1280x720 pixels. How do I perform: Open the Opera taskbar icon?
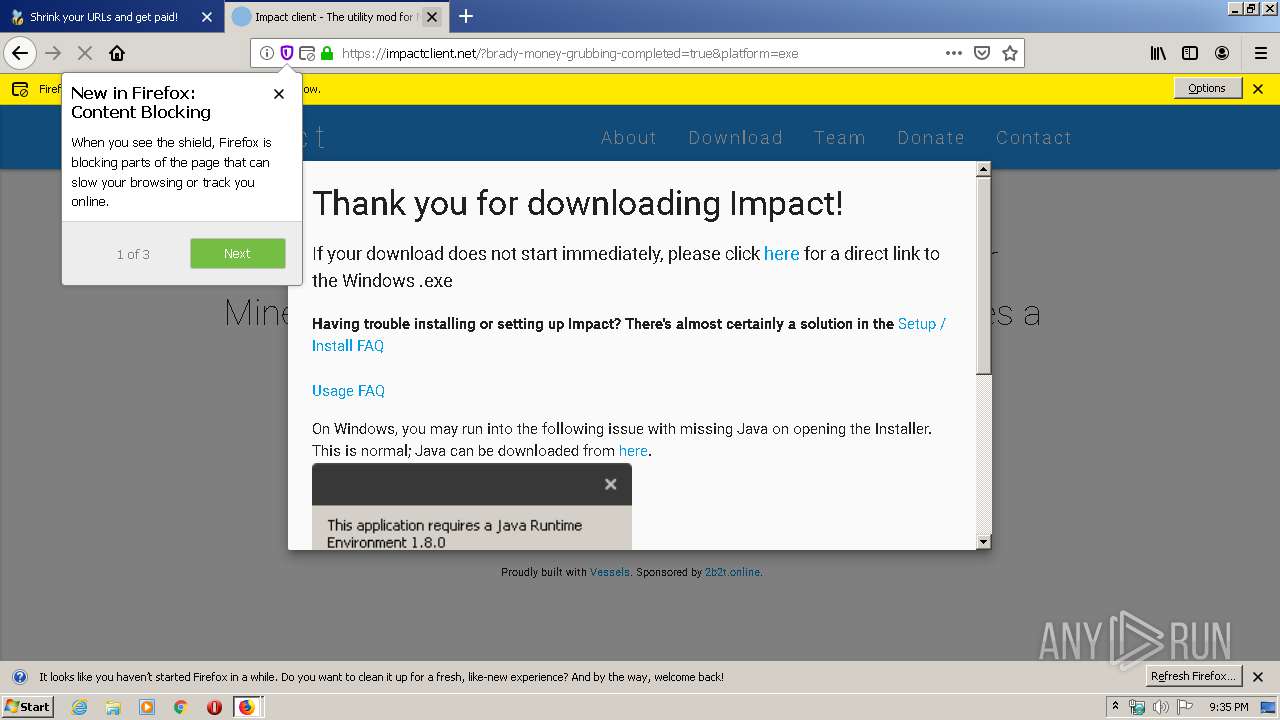[214, 707]
